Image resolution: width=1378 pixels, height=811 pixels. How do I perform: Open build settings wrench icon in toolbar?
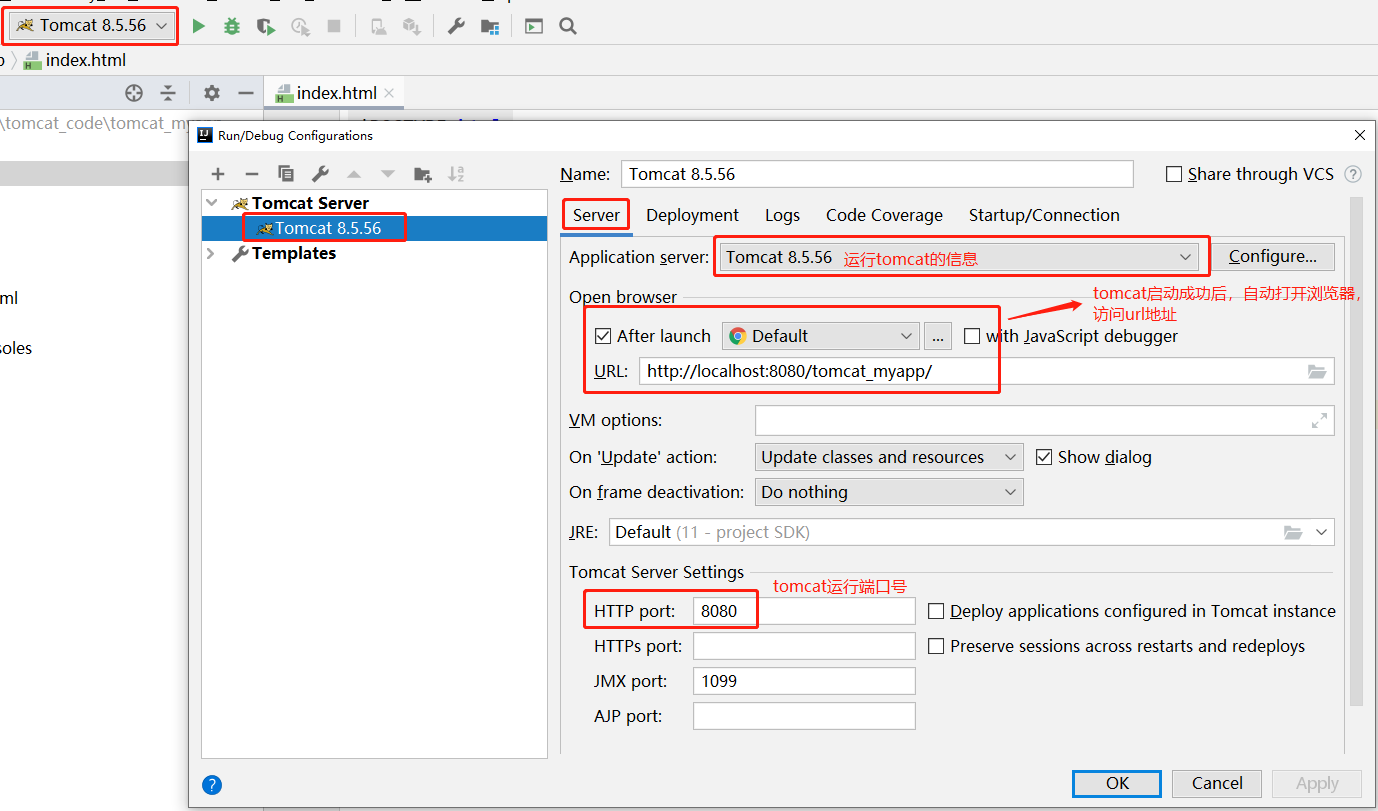click(456, 26)
